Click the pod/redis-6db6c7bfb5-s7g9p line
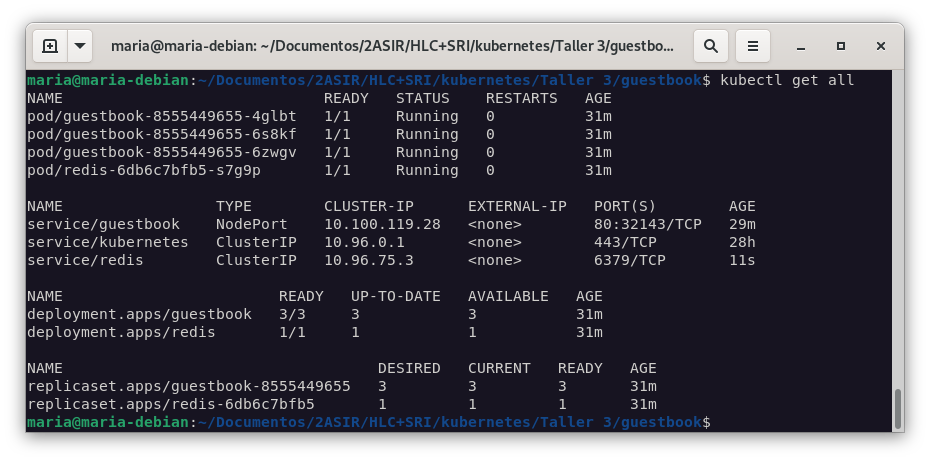 click(143, 170)
